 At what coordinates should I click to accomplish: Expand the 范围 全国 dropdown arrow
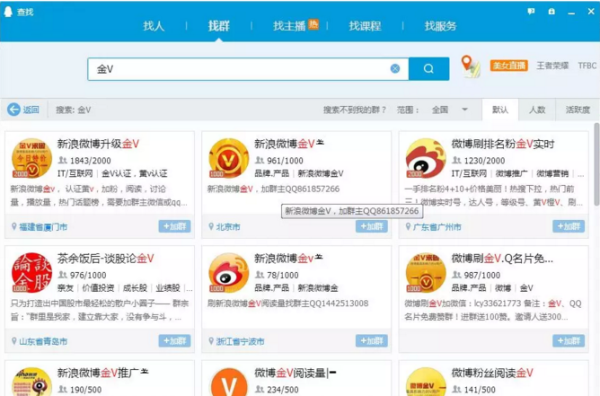(x=465, y=109)
